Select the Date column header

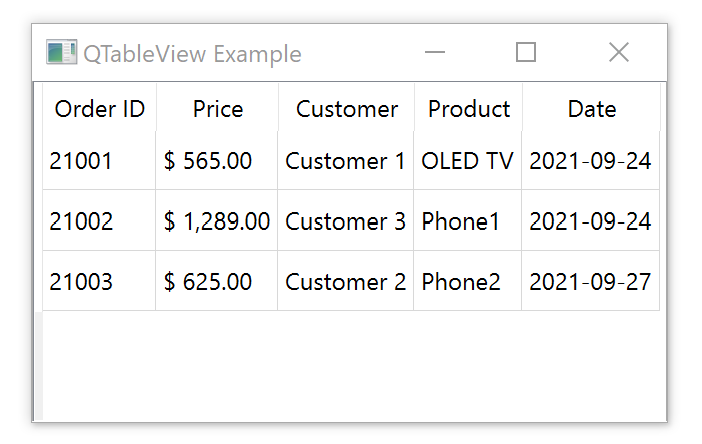591,108
